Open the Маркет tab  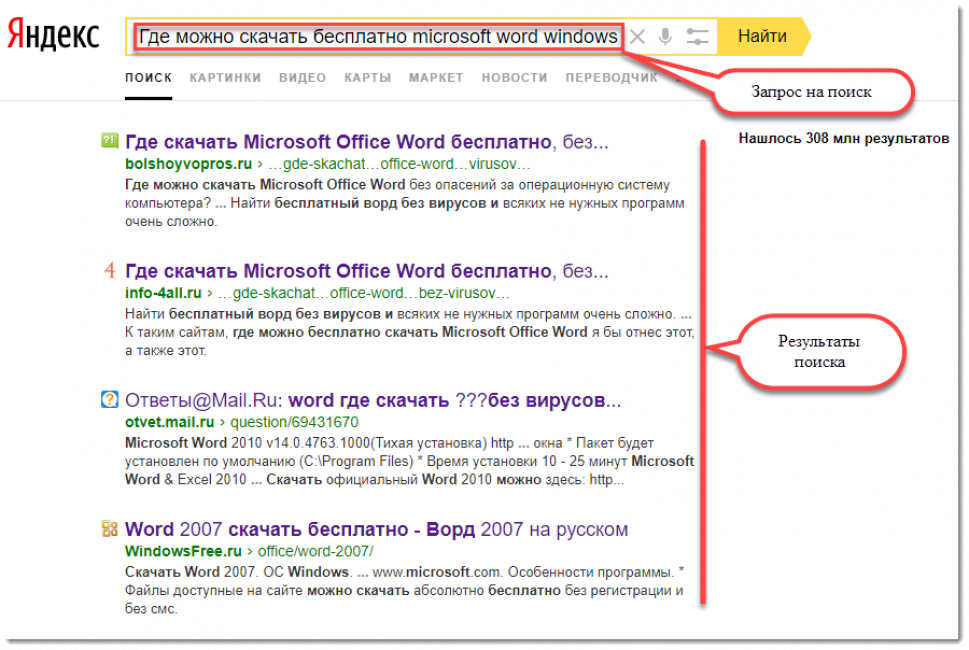pos(436,78)
